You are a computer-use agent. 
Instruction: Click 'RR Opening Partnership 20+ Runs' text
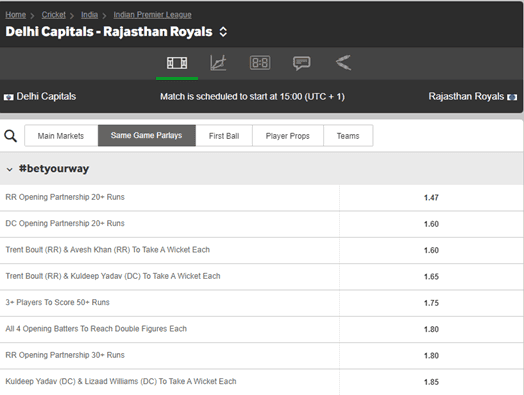65,197
